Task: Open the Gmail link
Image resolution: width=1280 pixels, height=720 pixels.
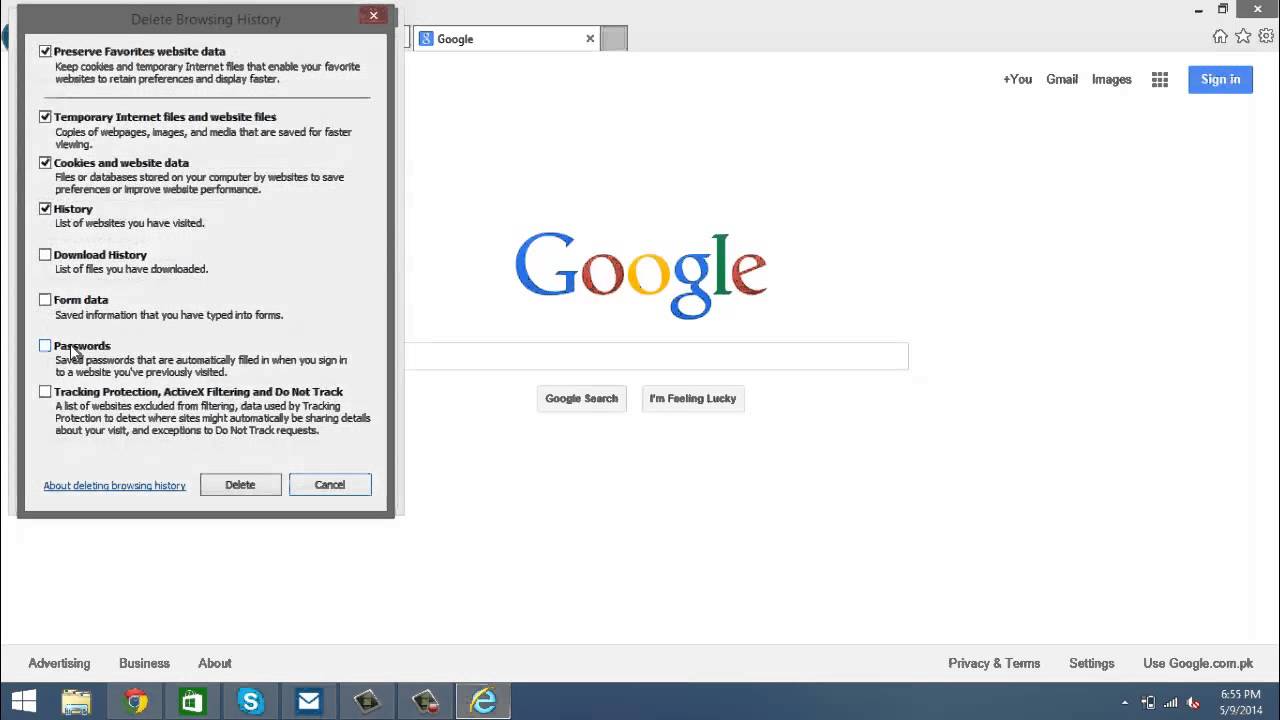Action: (1062, 80)
